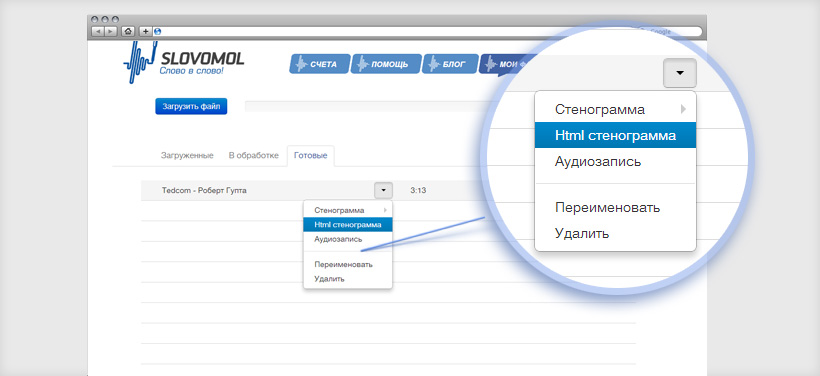Switch to the Загруженные tab
820x376 pixels.
(187, 156)
